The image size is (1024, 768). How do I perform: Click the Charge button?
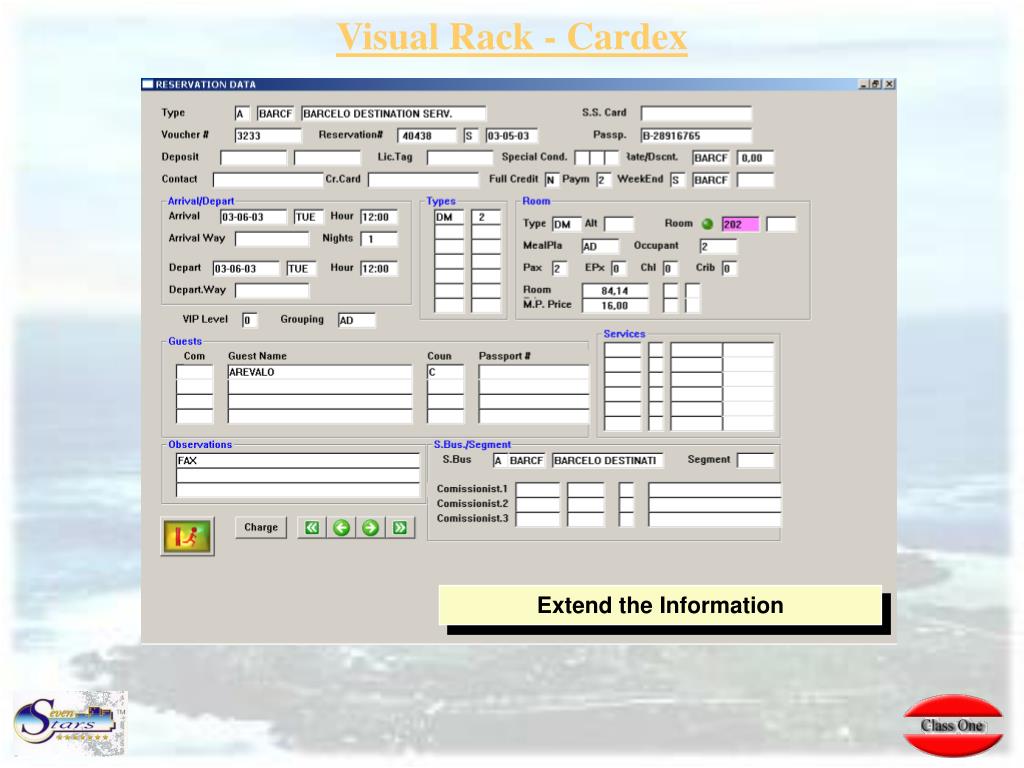pyautogui.click(x=261, y=528)
